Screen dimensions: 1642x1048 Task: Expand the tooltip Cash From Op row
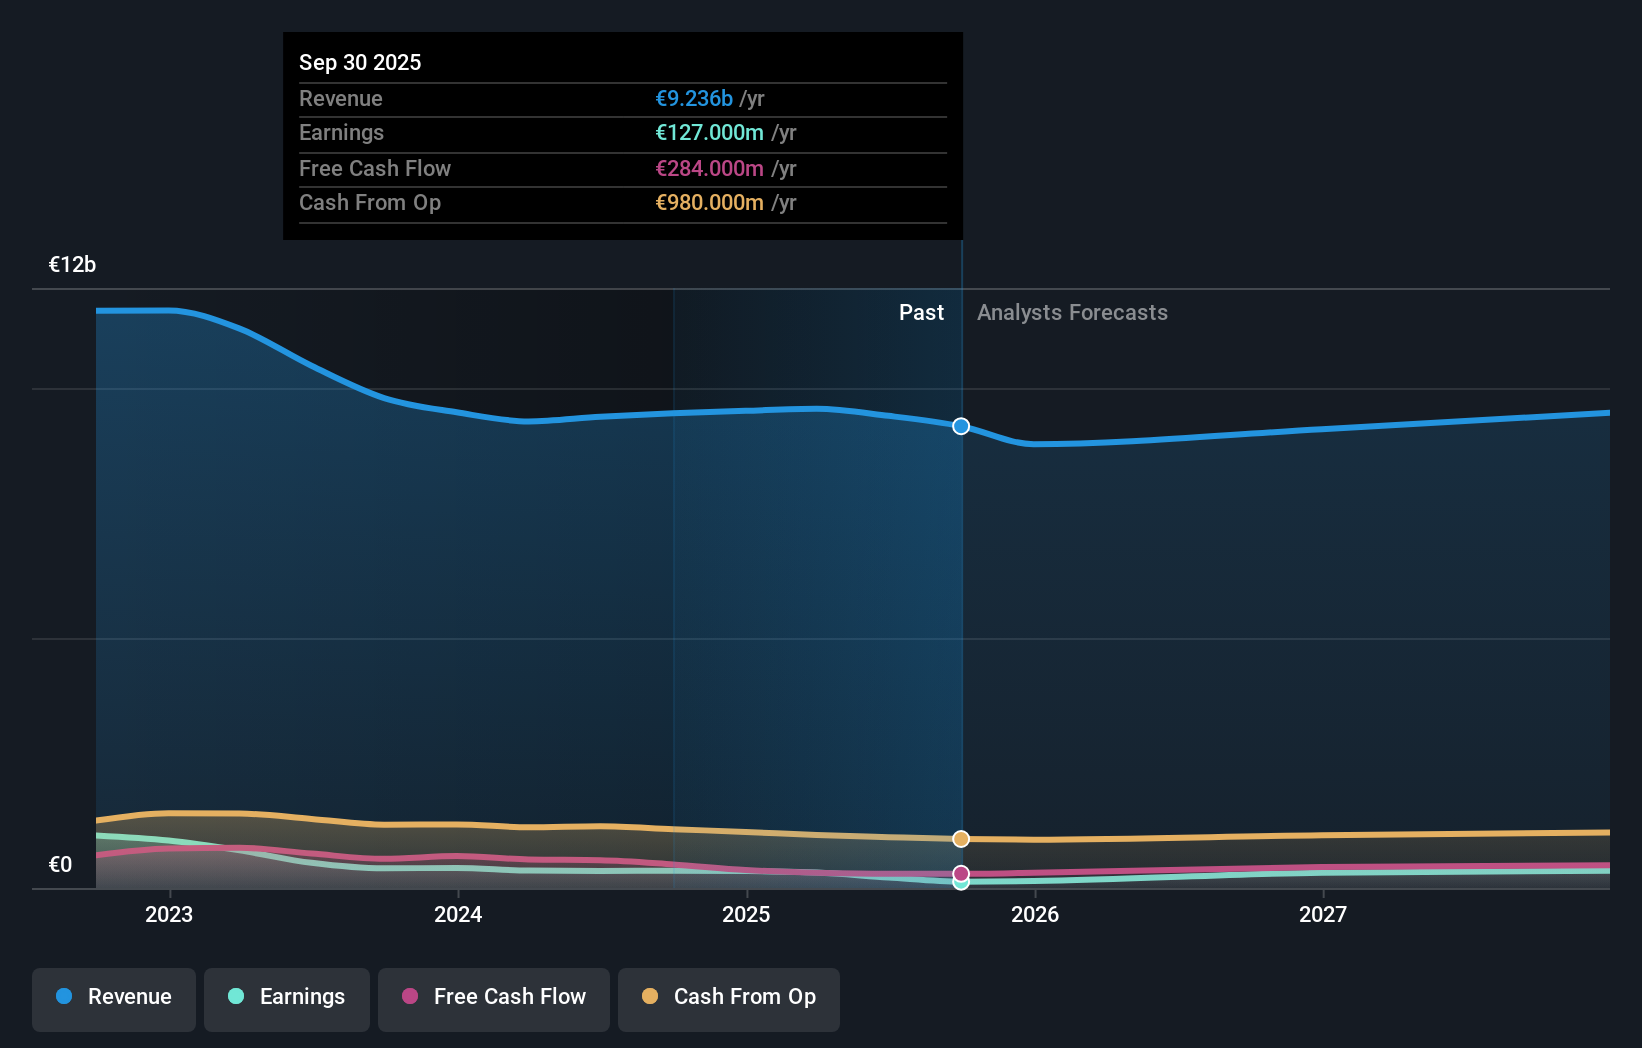point(622,203)
